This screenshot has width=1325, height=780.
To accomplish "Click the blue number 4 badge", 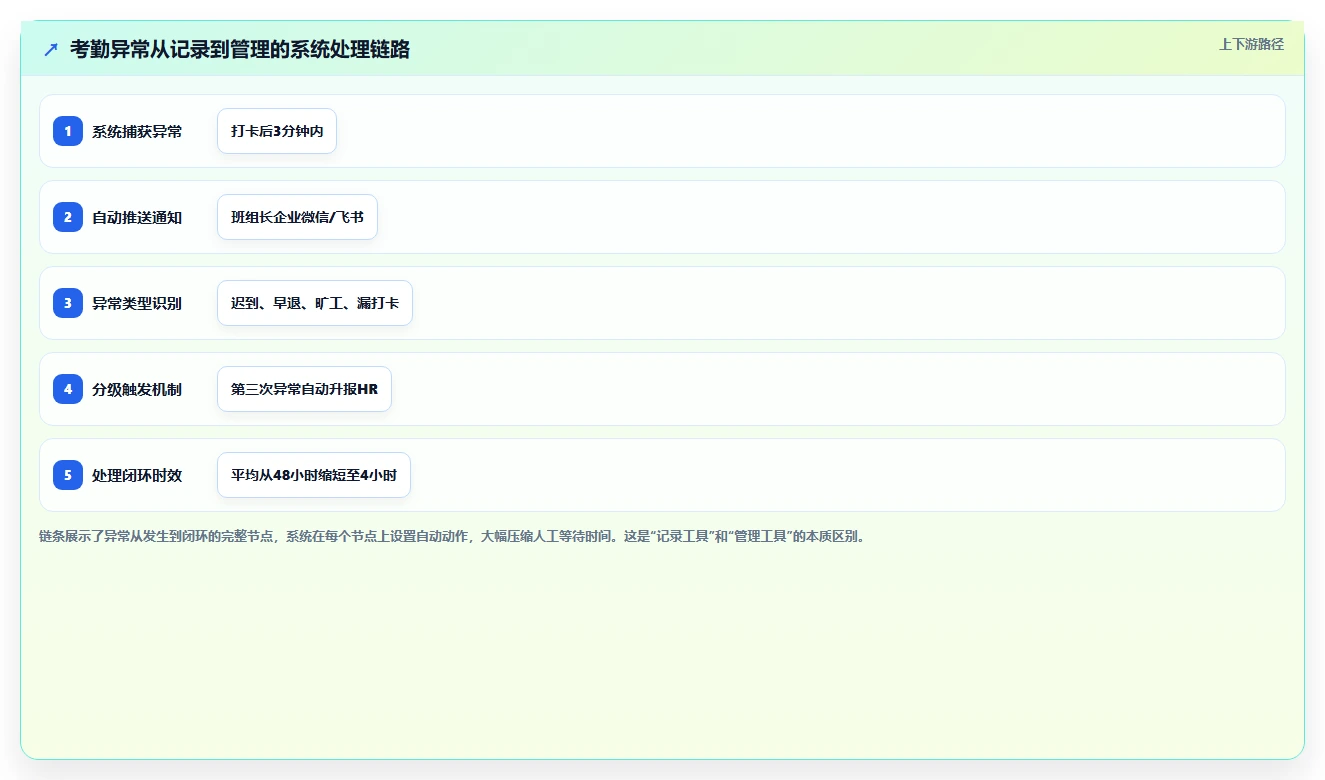I will pyautogui.click(x=68, y=389).
